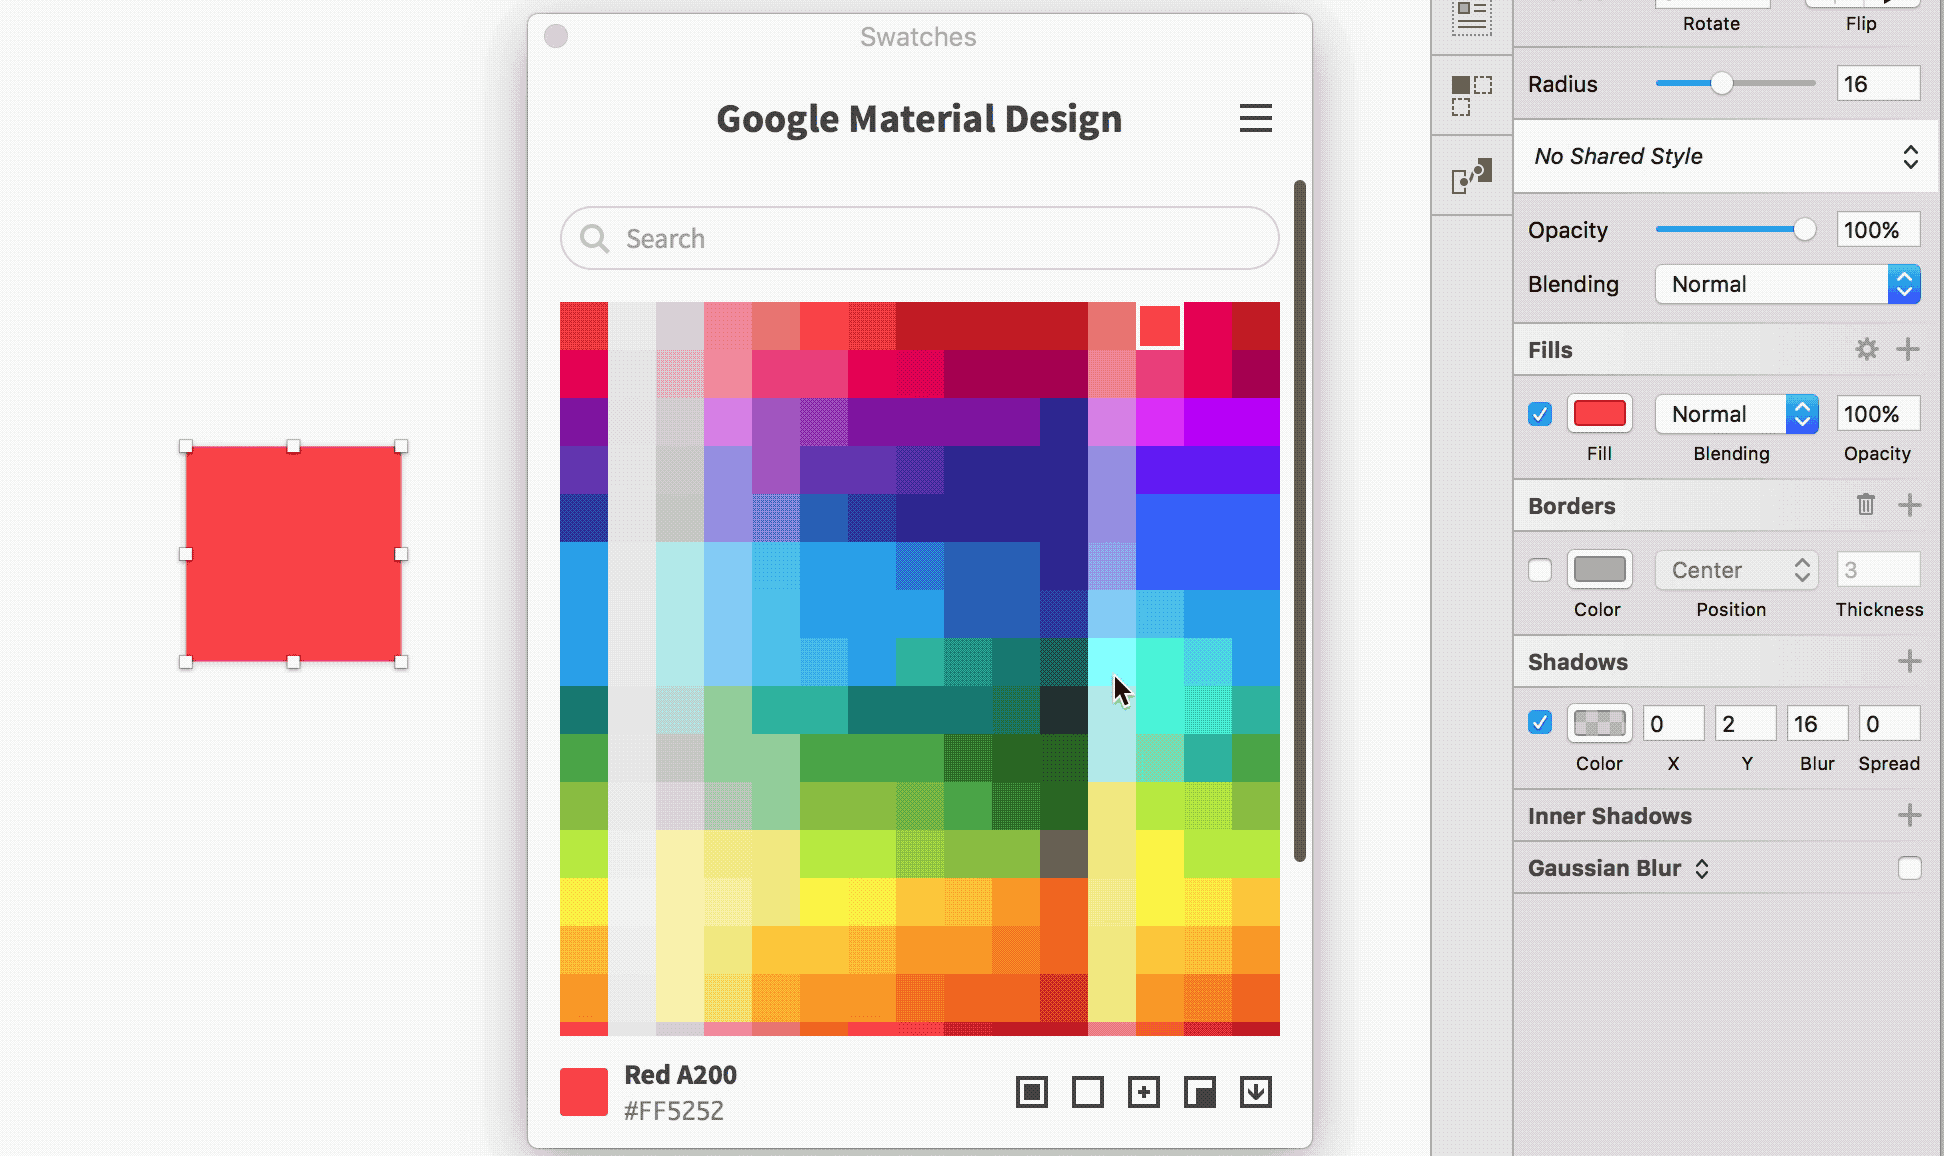Click the Red A200 preview swatch

click(584, 1092)
